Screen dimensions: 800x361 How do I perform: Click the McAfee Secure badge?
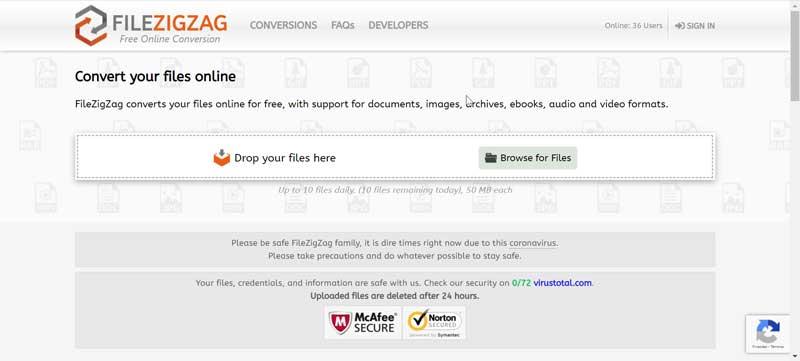click(x=363, y=323)
